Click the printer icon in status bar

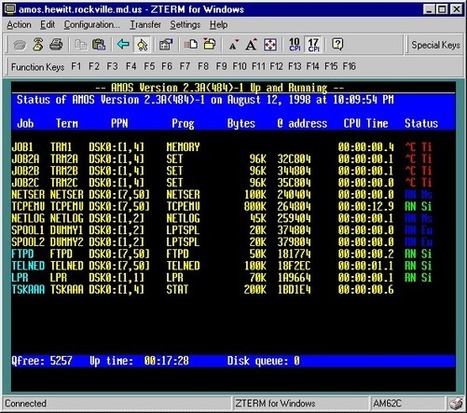(x=456, y=404)
